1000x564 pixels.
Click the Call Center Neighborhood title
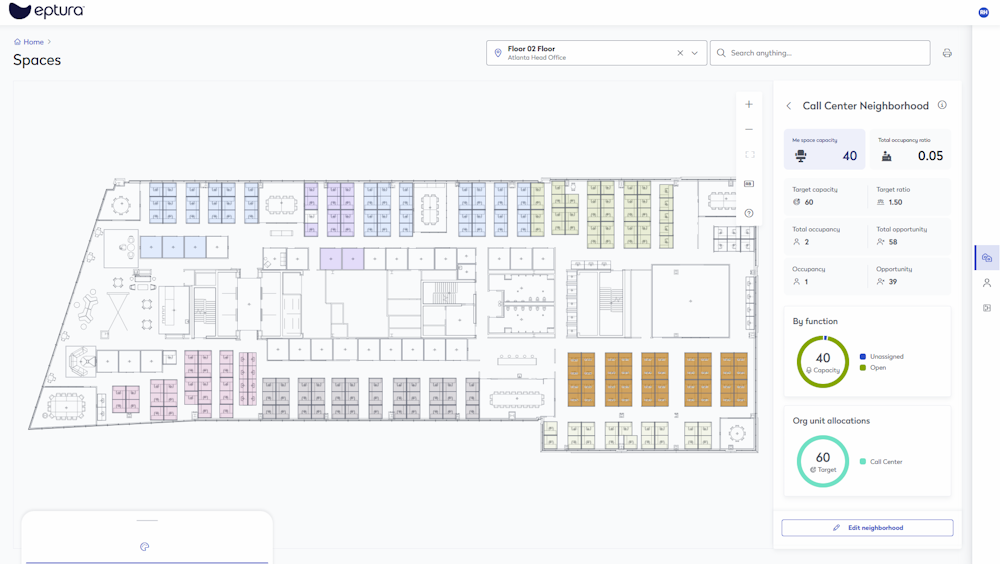coord(865,106)
